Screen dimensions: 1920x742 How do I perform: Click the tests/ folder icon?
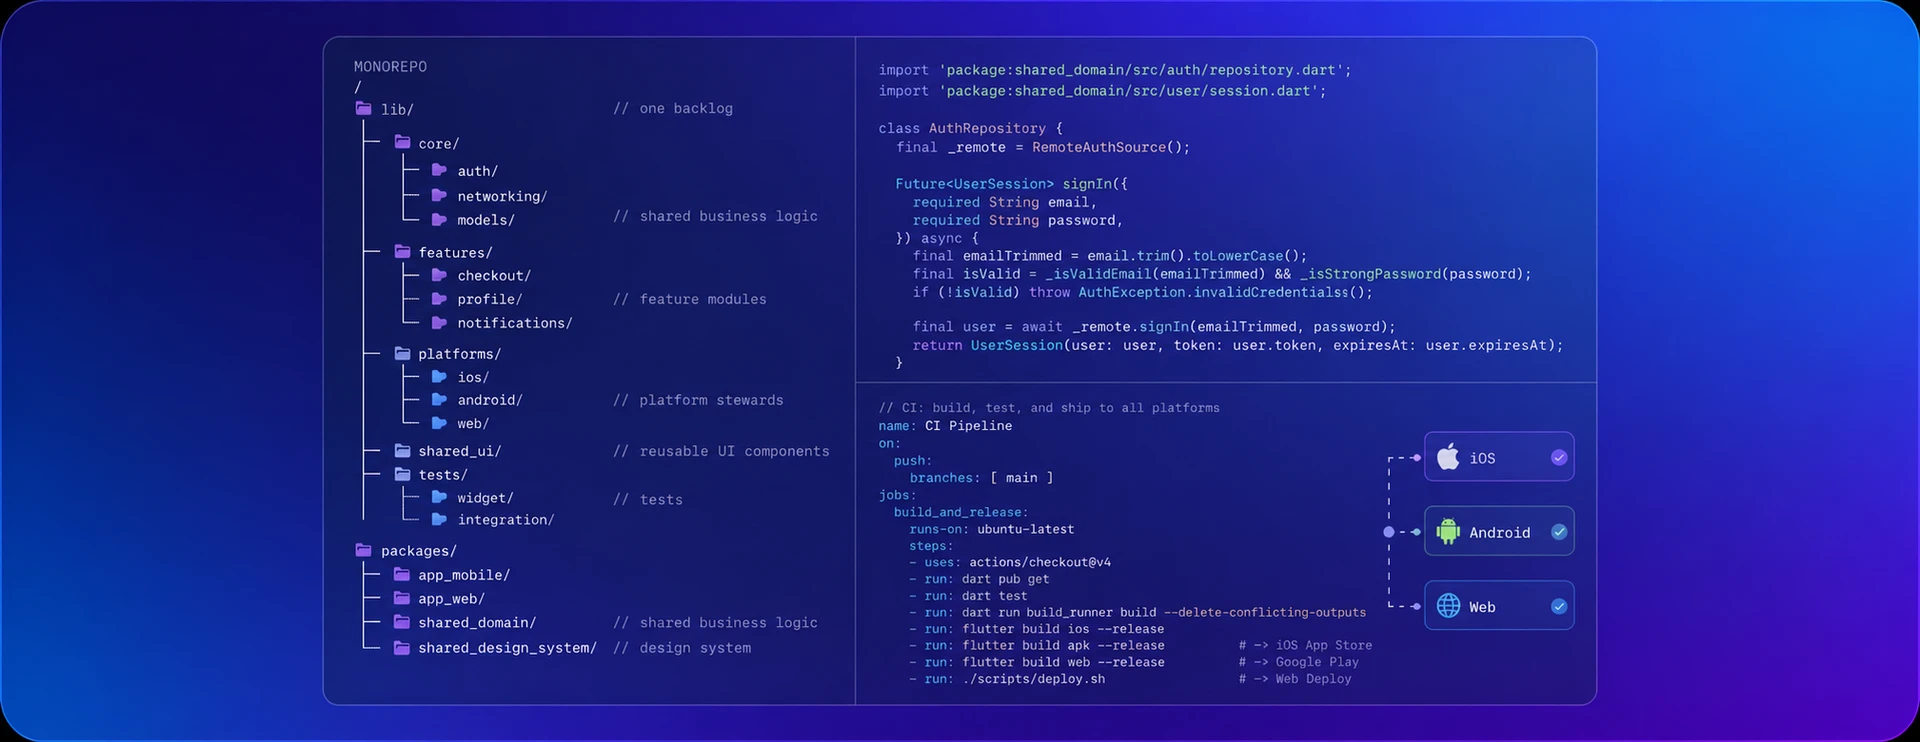click(x=402, y=474)
